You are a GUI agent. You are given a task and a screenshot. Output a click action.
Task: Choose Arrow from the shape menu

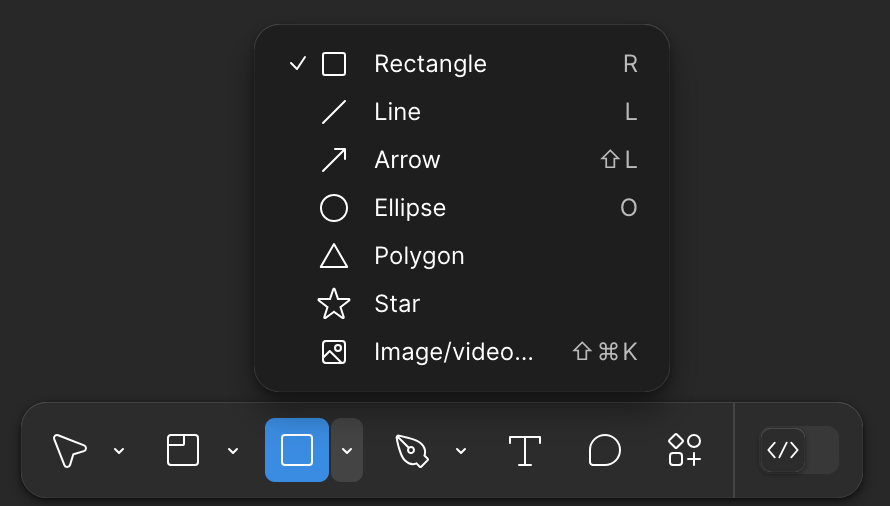pyautogui.click(x=407, y=160)
